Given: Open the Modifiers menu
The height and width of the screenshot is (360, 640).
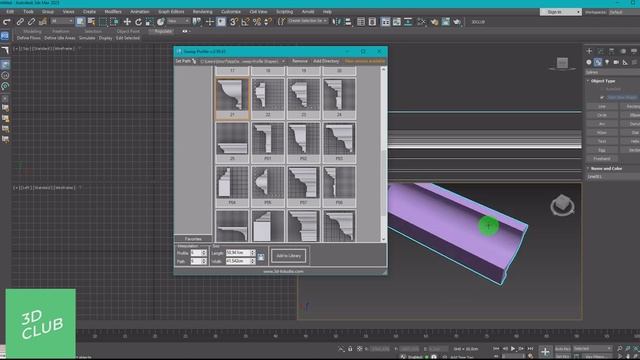Looking at the screenshot, I should [x=113, y=12].
